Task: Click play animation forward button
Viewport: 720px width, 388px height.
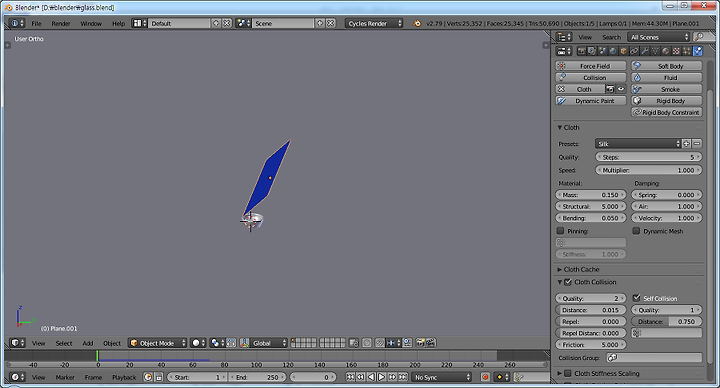Action: pos(382,377)
